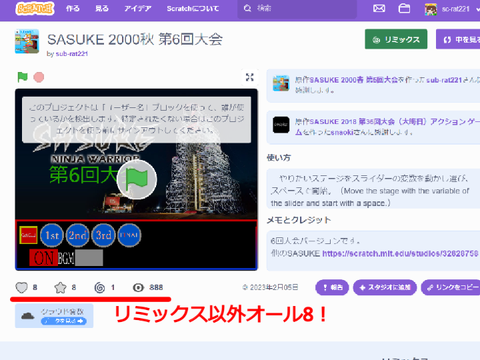Viewport: 480px width, 360px height.
Task: Click thumbnail of SASUKE 2000春 remix credit
Action: click(281, 83)
